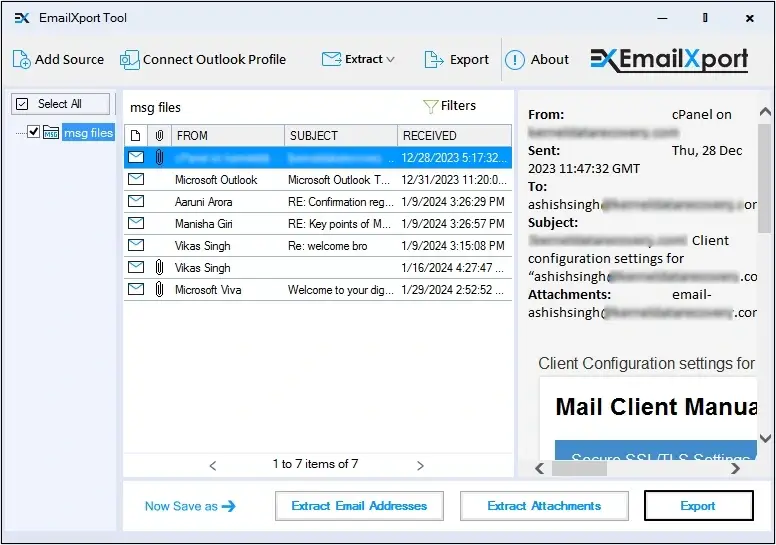Click the Extract Email Addresses button
Image resolution: width=776 pixels, height=545 pixels.
coord(359,506)
